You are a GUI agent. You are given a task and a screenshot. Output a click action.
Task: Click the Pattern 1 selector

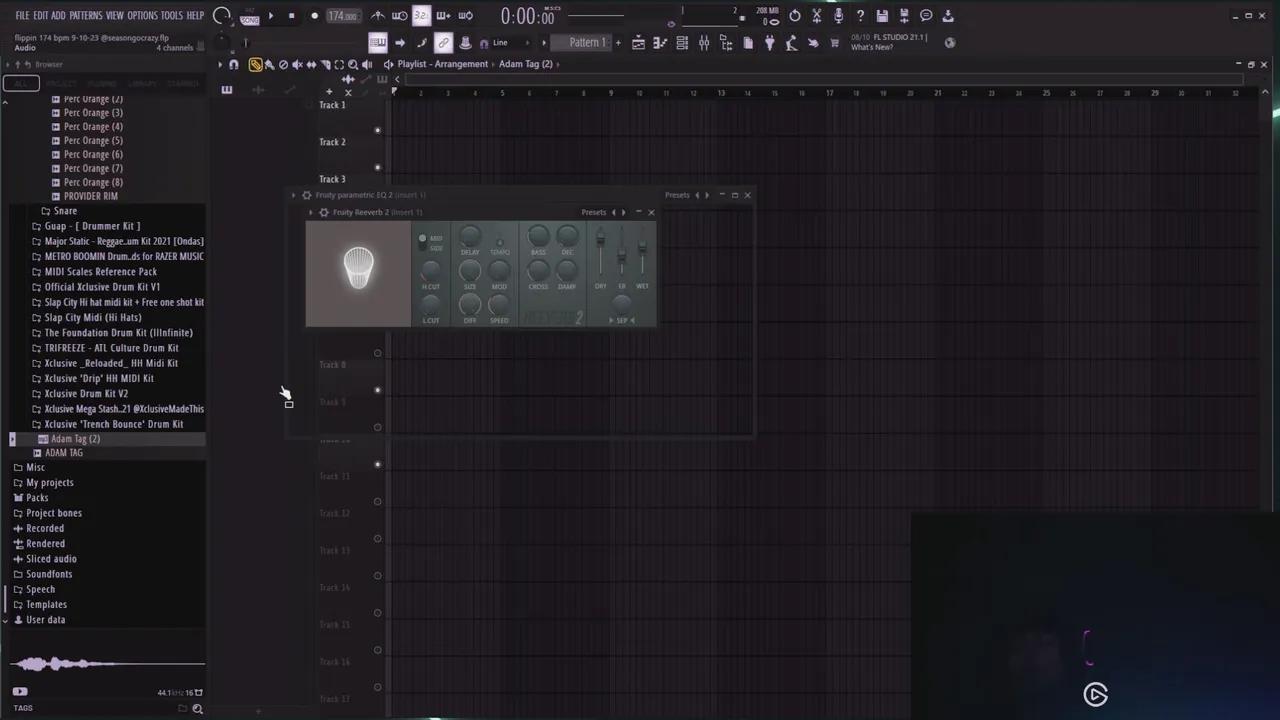[587, 43]
